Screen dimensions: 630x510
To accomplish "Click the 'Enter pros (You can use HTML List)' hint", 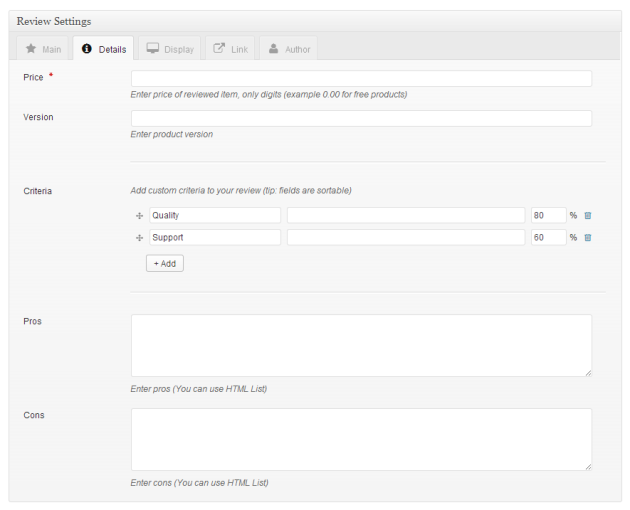I will (x=198, y=389).
